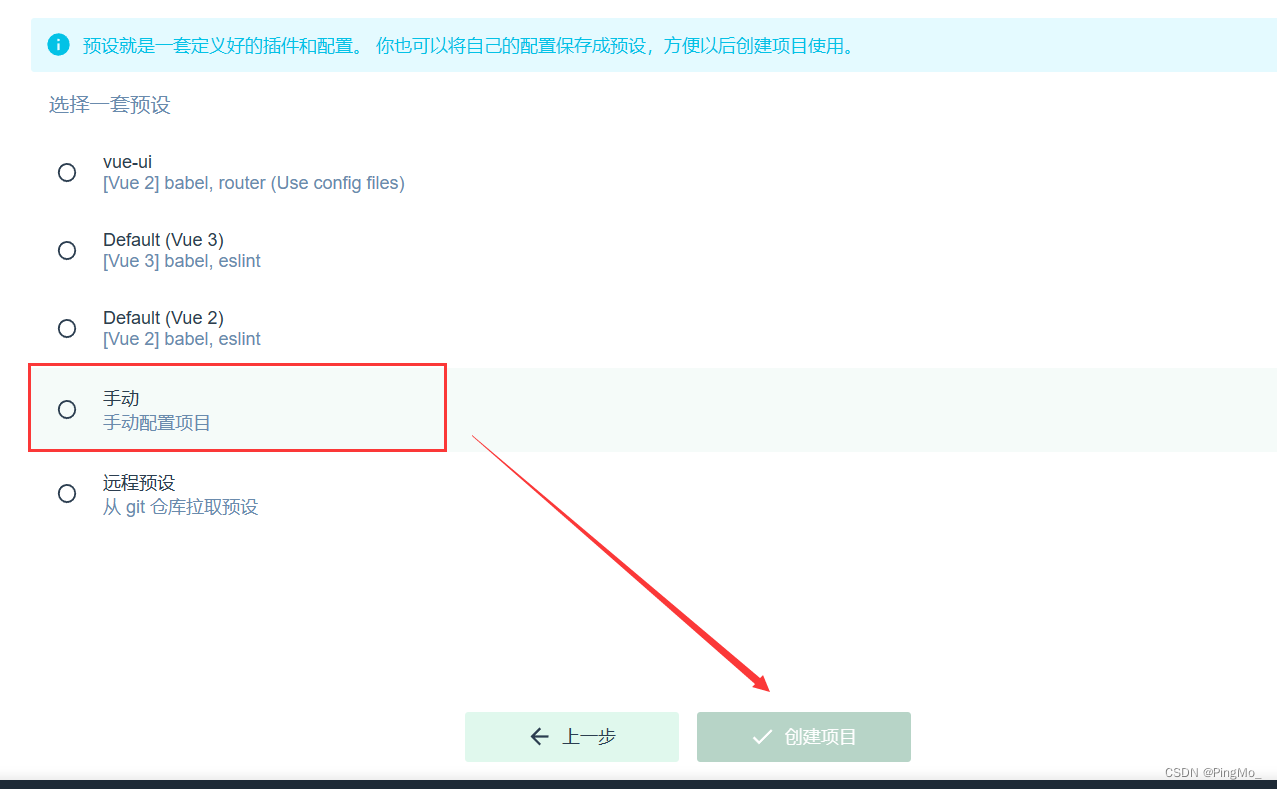
Task: Click the '远程预设' preset title
Action: (139, 483)
